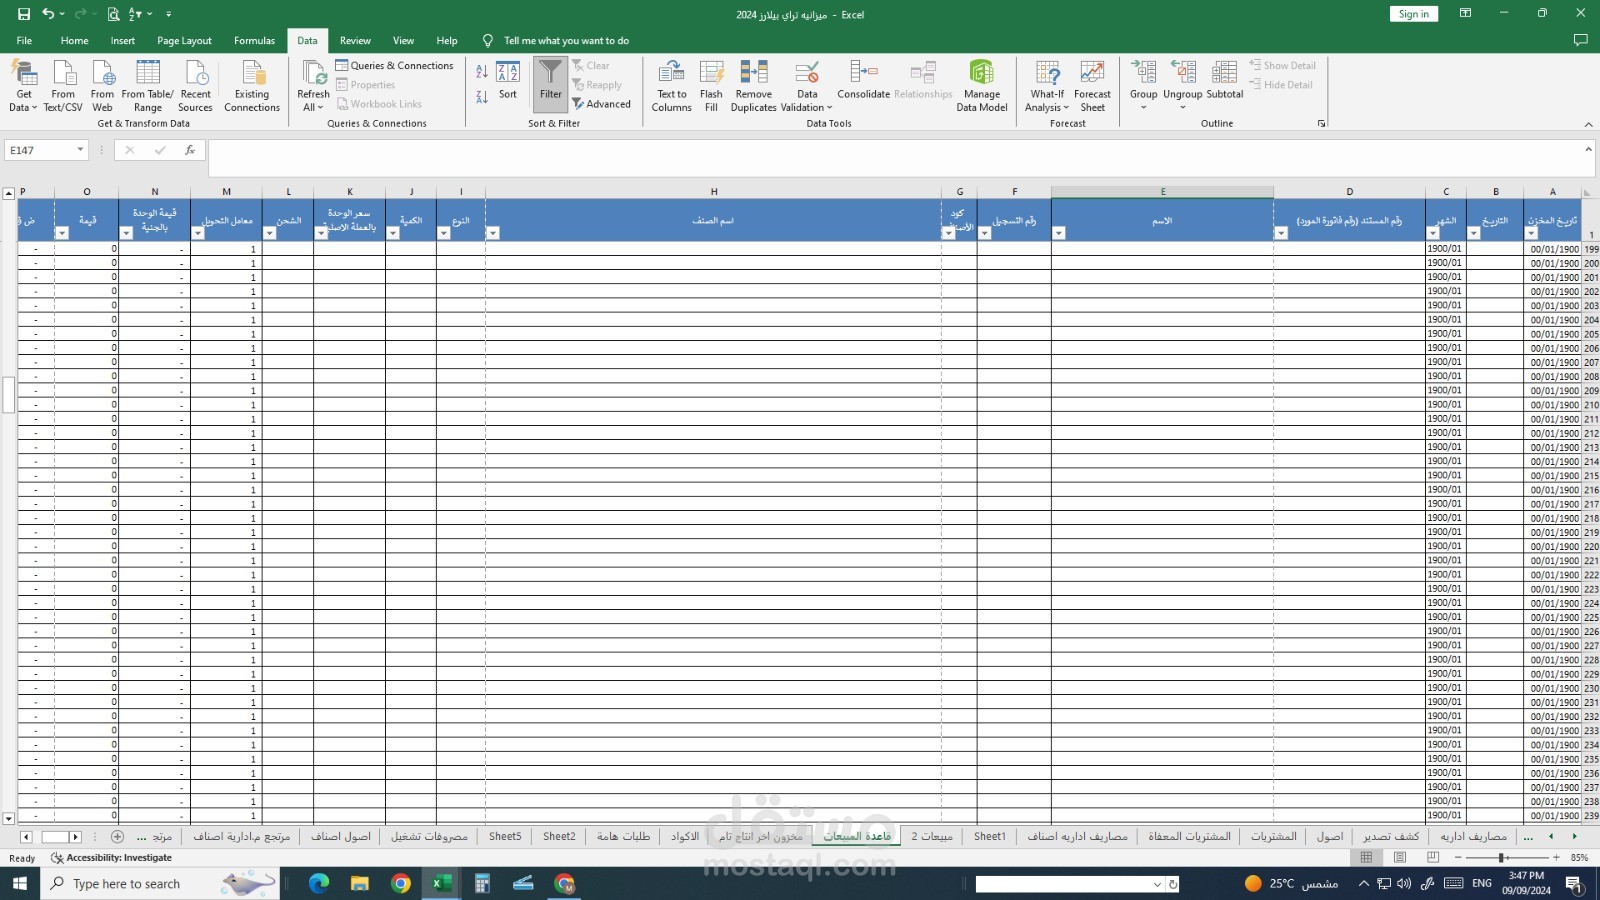Select sheet tab Sheet2
Image resolution: width=1600 pixels, height=900 pixels.
(x=559, y=836)
